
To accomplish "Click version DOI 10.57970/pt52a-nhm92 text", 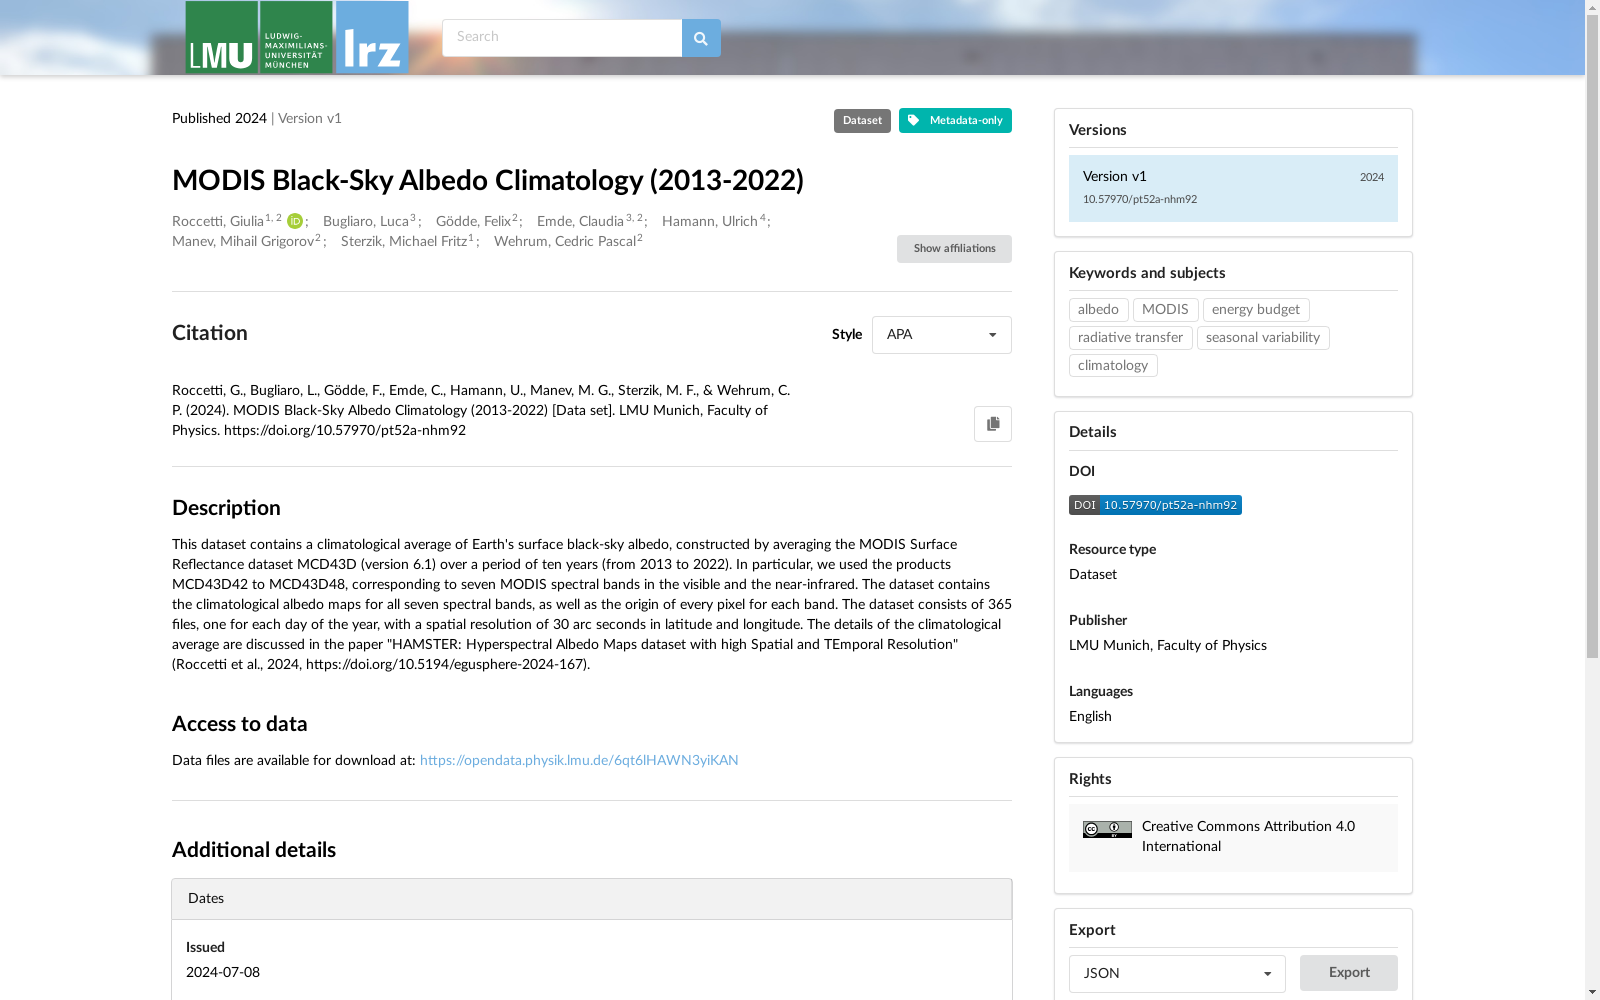I will 1140,200.
